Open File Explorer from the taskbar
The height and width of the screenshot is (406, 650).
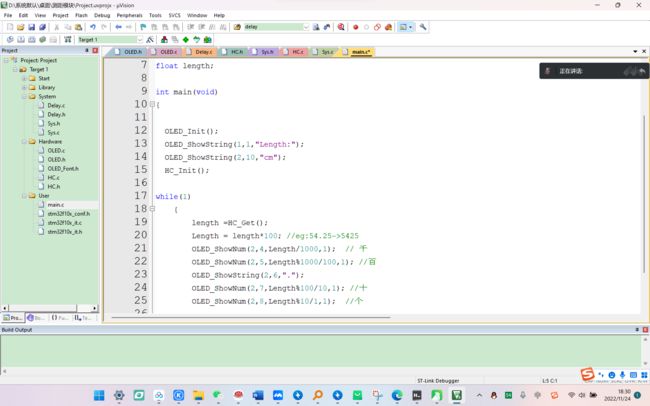pyautogui.click(x=198, y=395)
